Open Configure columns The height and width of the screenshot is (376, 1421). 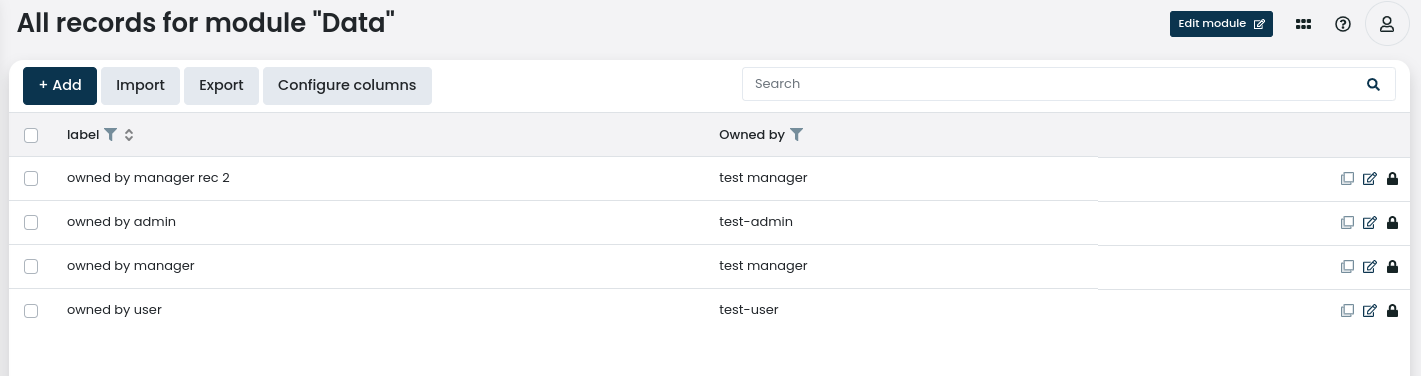[x=347, y=86]
